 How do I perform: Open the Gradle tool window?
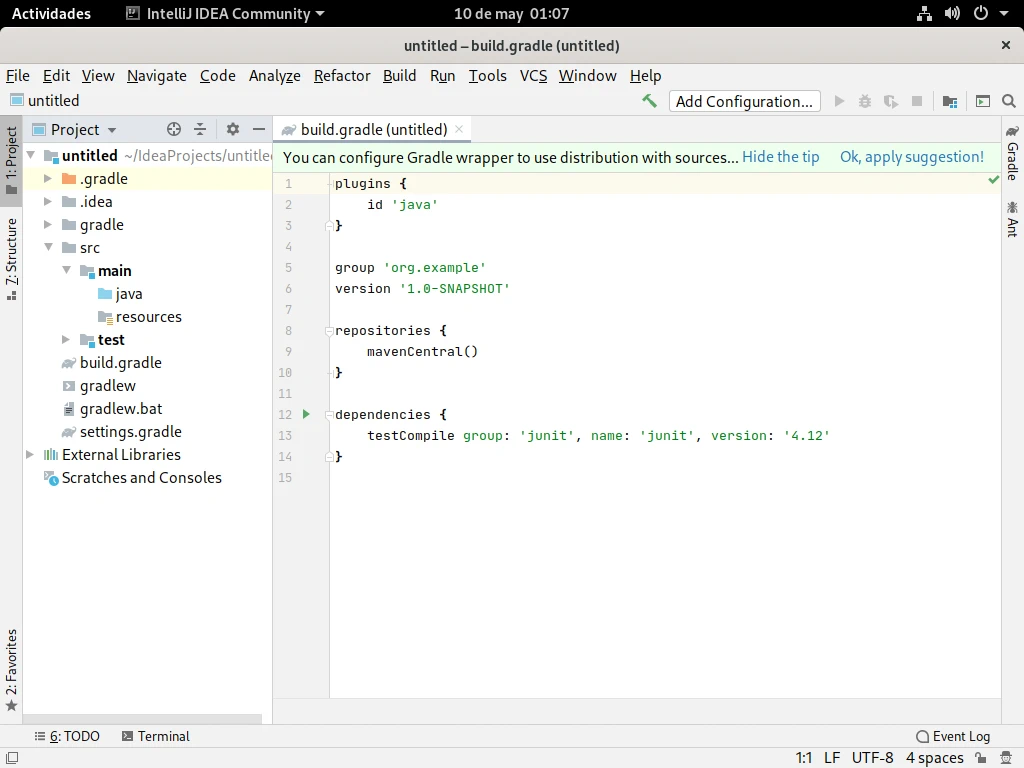[x=1012, y=153]
